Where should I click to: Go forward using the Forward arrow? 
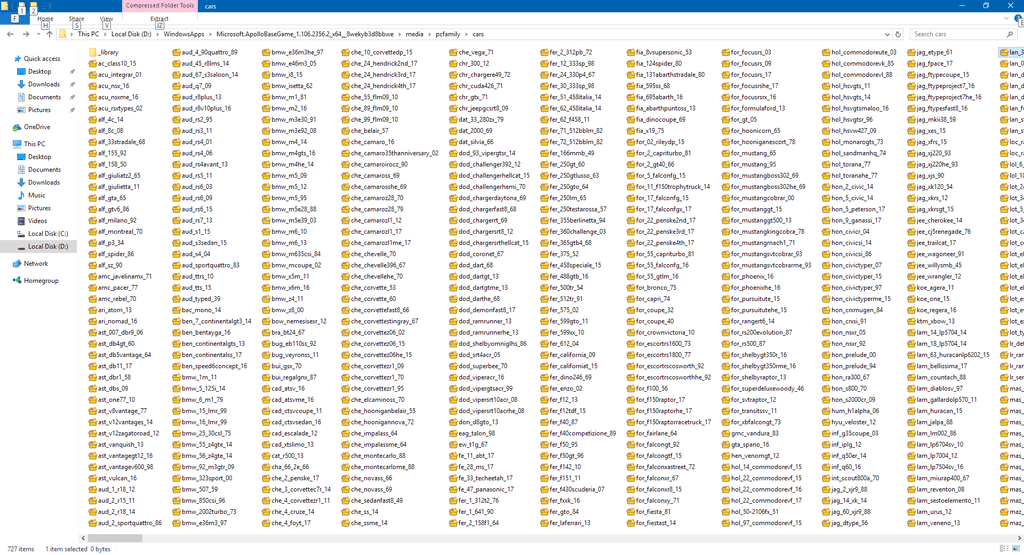[25, 34]
